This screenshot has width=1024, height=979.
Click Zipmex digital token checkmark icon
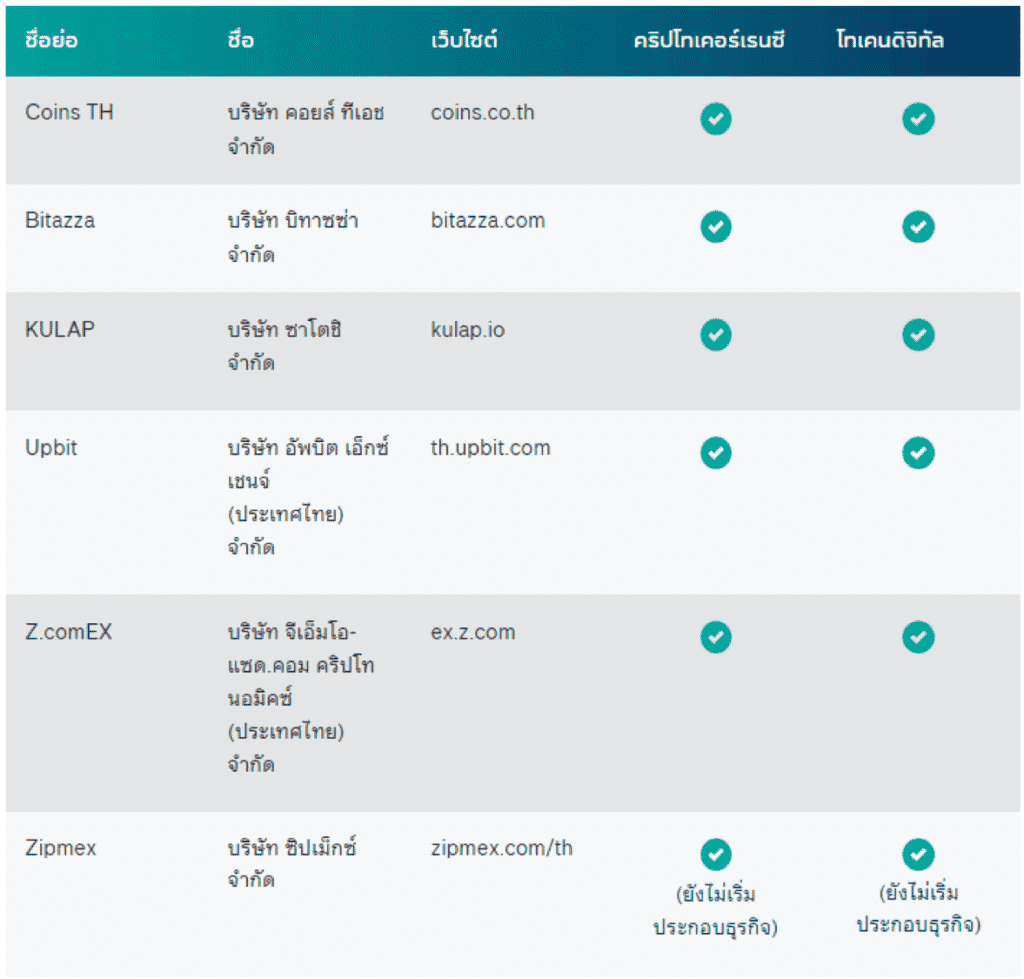tap(918, 854)
